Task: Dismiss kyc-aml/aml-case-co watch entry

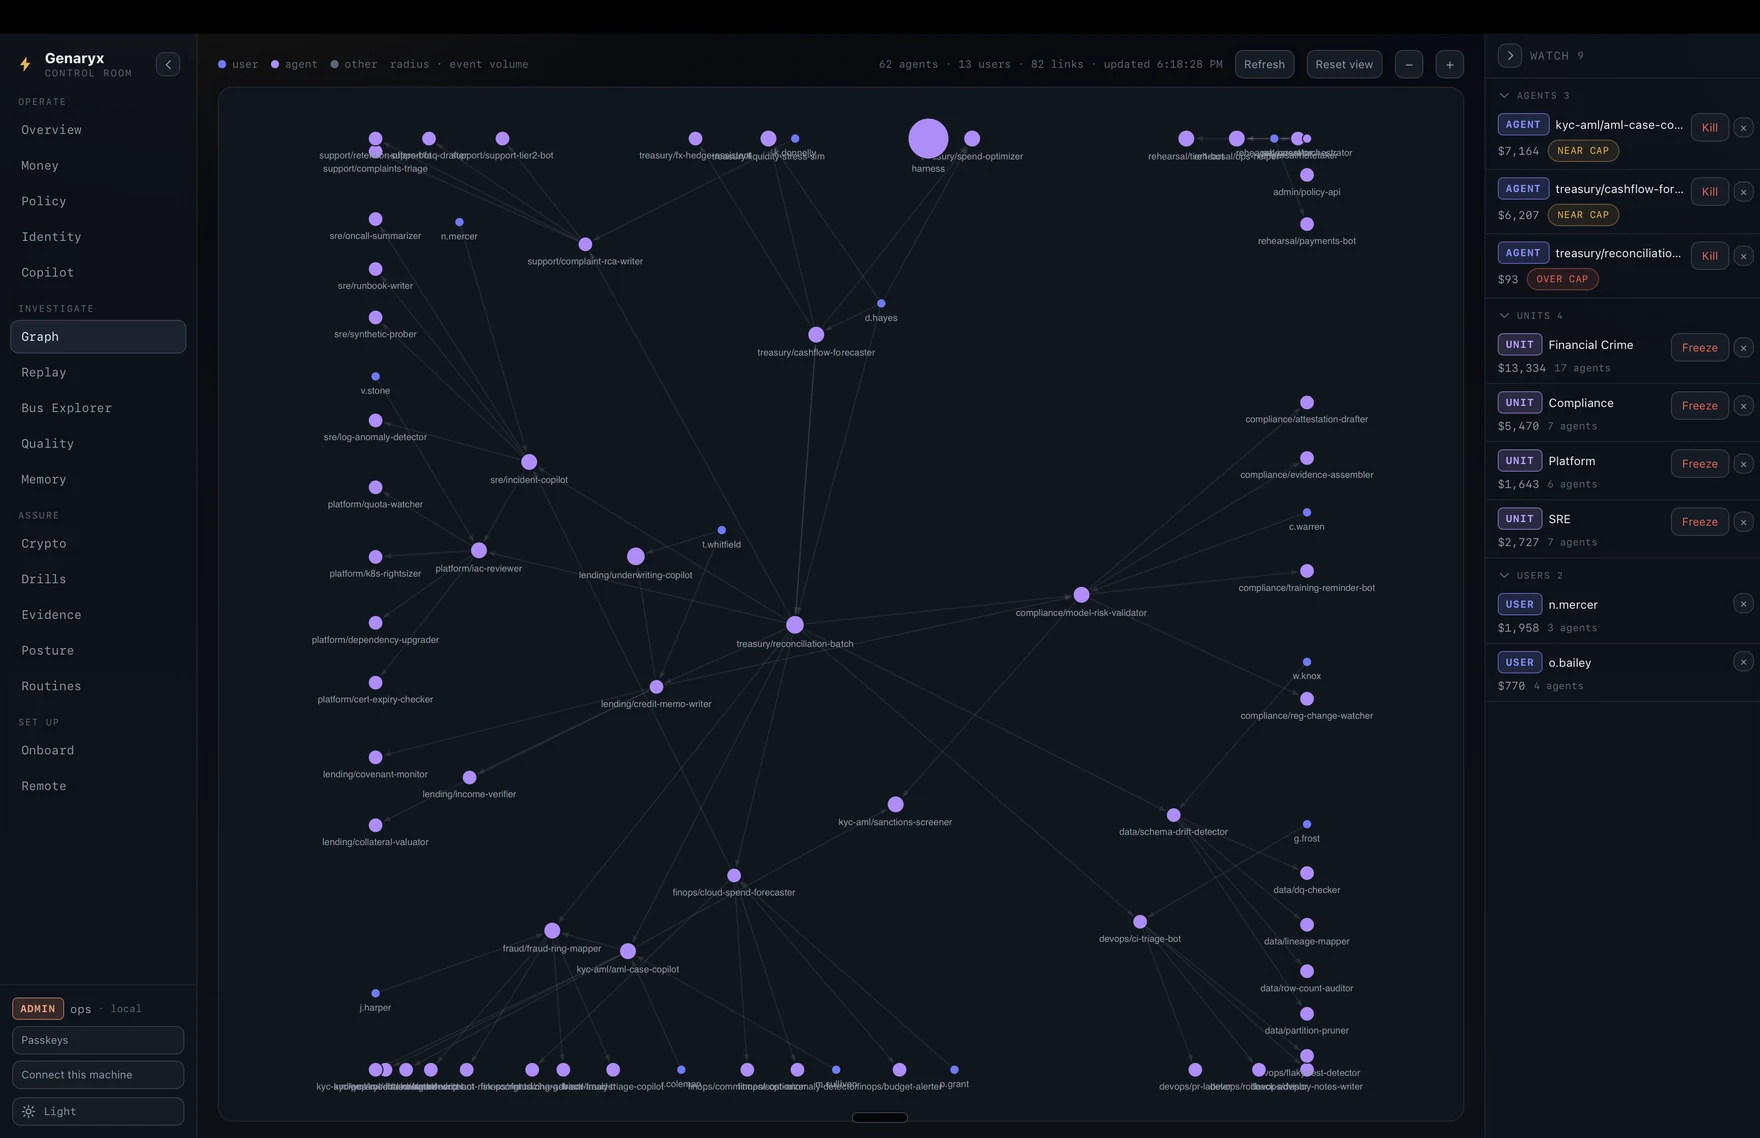Action: point(1743,127)
